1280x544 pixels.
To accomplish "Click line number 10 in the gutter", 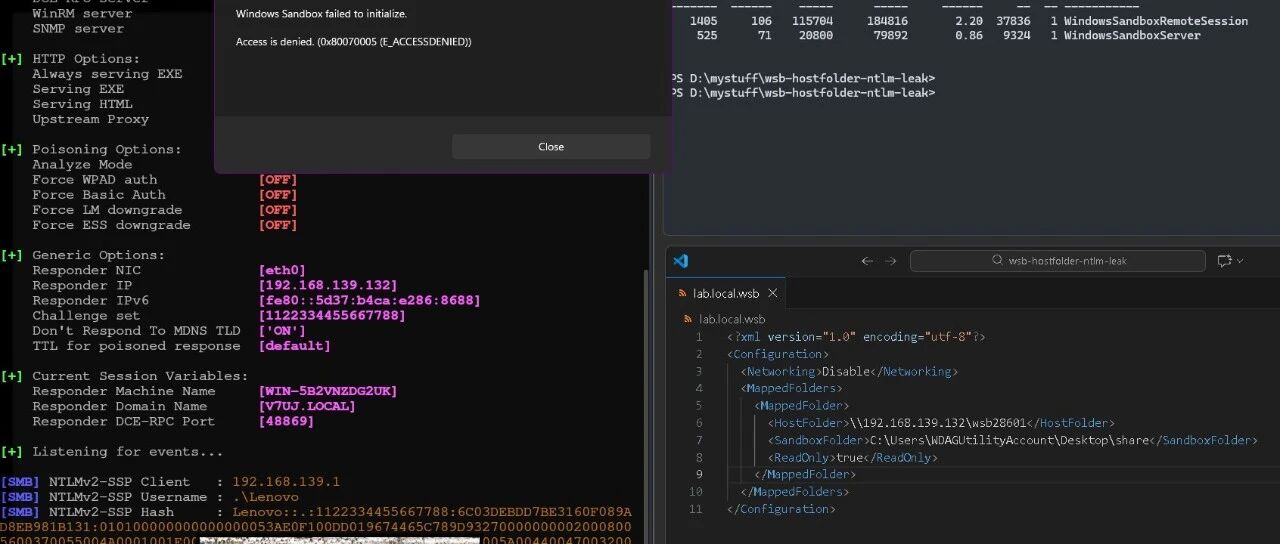I will [x=696, y=491].
